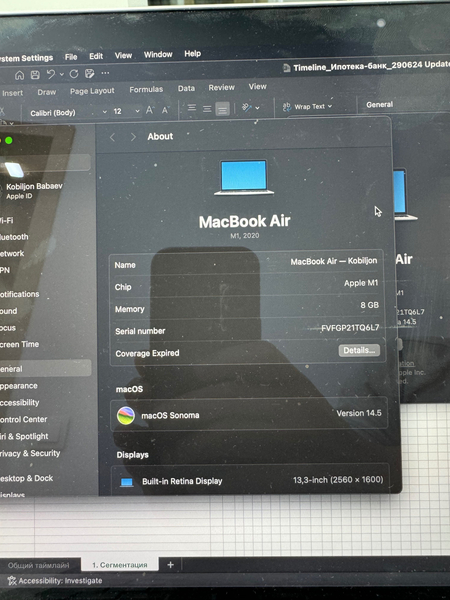Select Sound in Settings sidebar
Screen dimensions: 450x600
click(9, 311)
